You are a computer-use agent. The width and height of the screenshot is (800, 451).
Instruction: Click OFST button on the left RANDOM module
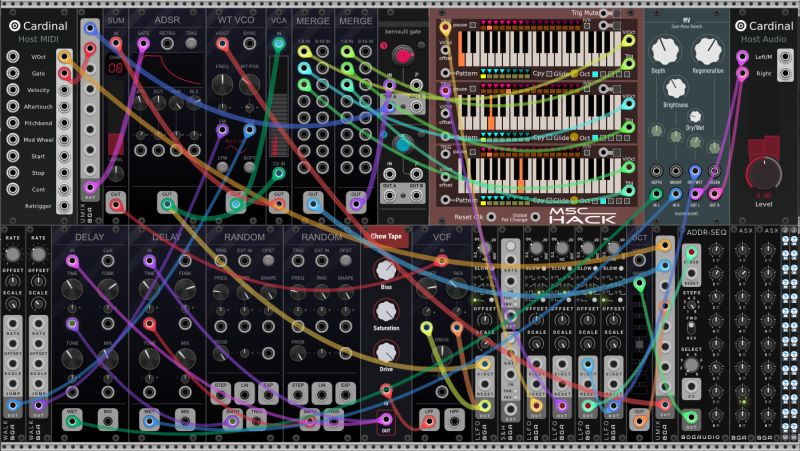(268, 261)
